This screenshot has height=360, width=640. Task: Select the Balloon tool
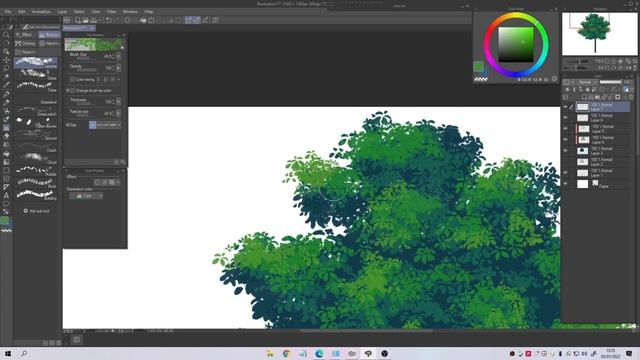6,204
